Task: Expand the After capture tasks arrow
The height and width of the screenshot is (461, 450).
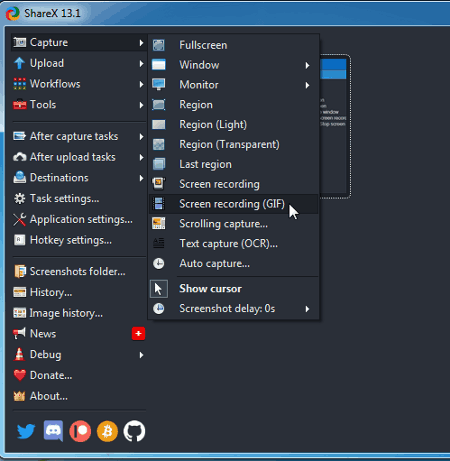Action: [141, 137]
